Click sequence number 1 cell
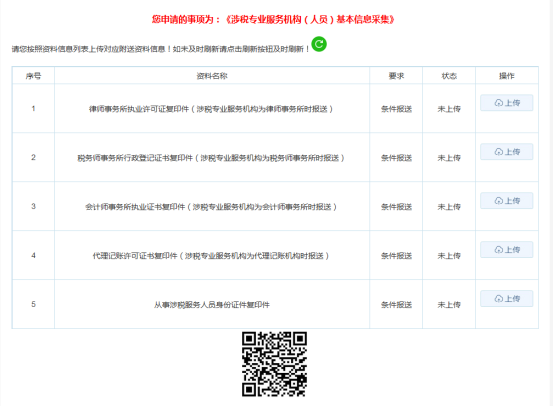 click(x=33, y=108)
